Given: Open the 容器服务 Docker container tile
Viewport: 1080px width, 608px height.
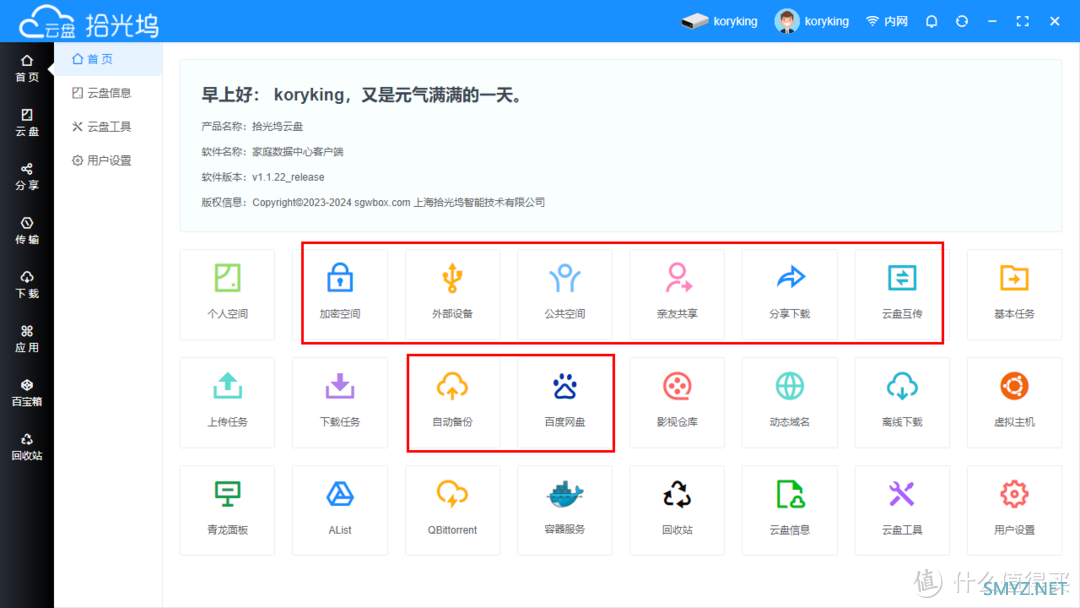Looking at the screenshot, I should click(x=565, y=510).
